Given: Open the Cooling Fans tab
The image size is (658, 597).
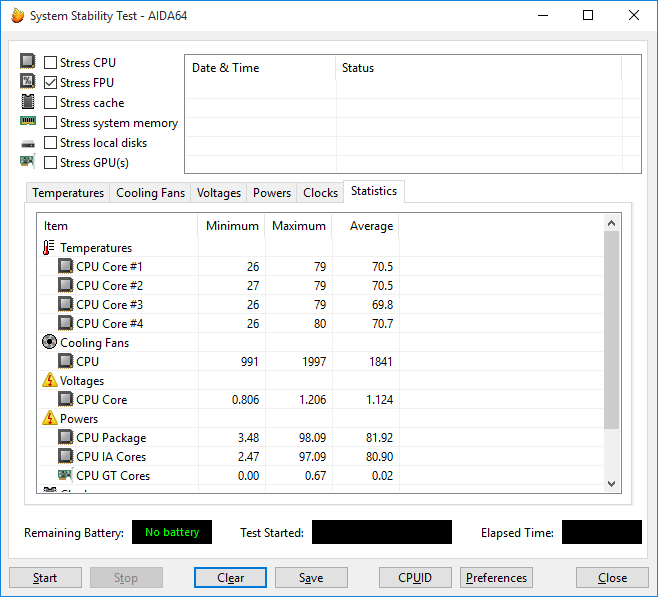Looking at the screenshot, I should tap(150, 193).
